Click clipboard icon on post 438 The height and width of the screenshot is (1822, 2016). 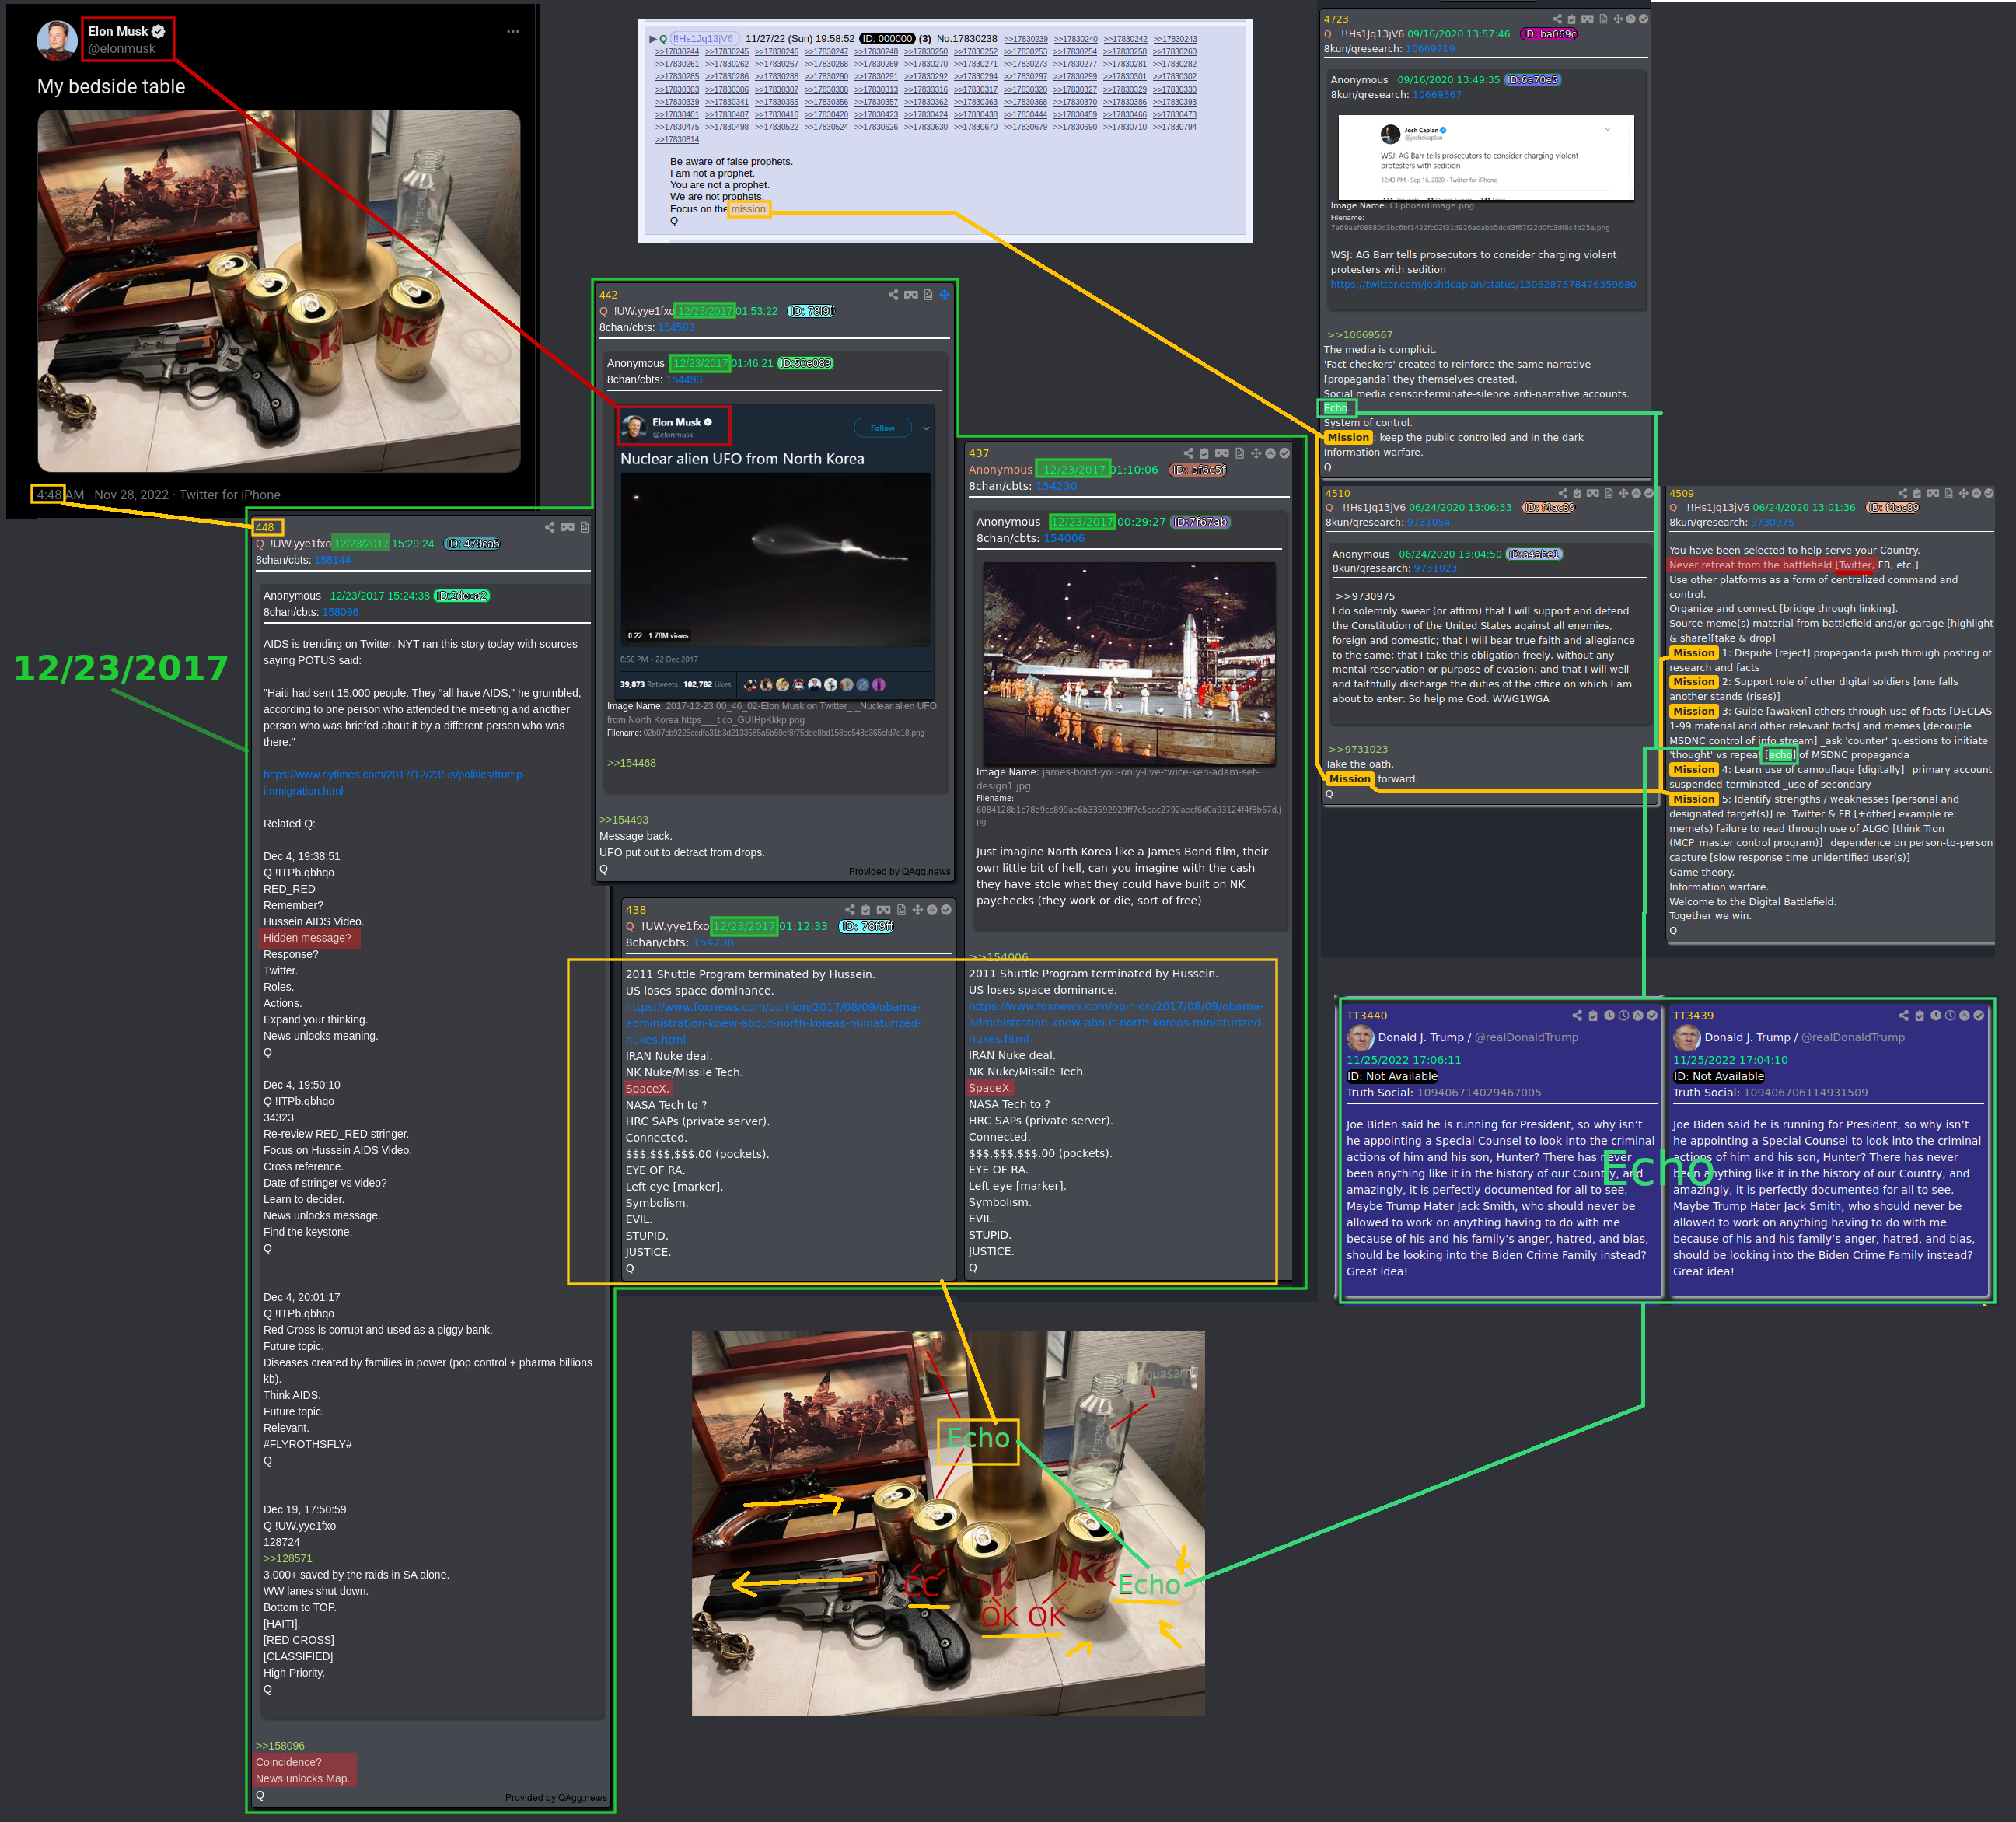(x=866, y=910)
